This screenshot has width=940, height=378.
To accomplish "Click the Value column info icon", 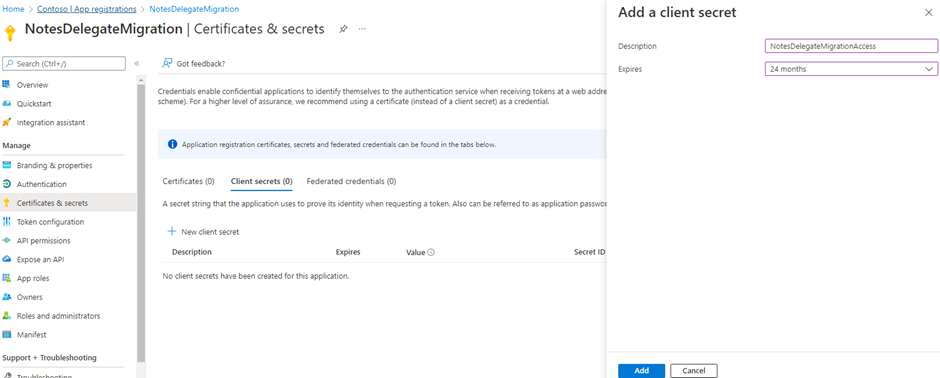I will pos(431,252).
